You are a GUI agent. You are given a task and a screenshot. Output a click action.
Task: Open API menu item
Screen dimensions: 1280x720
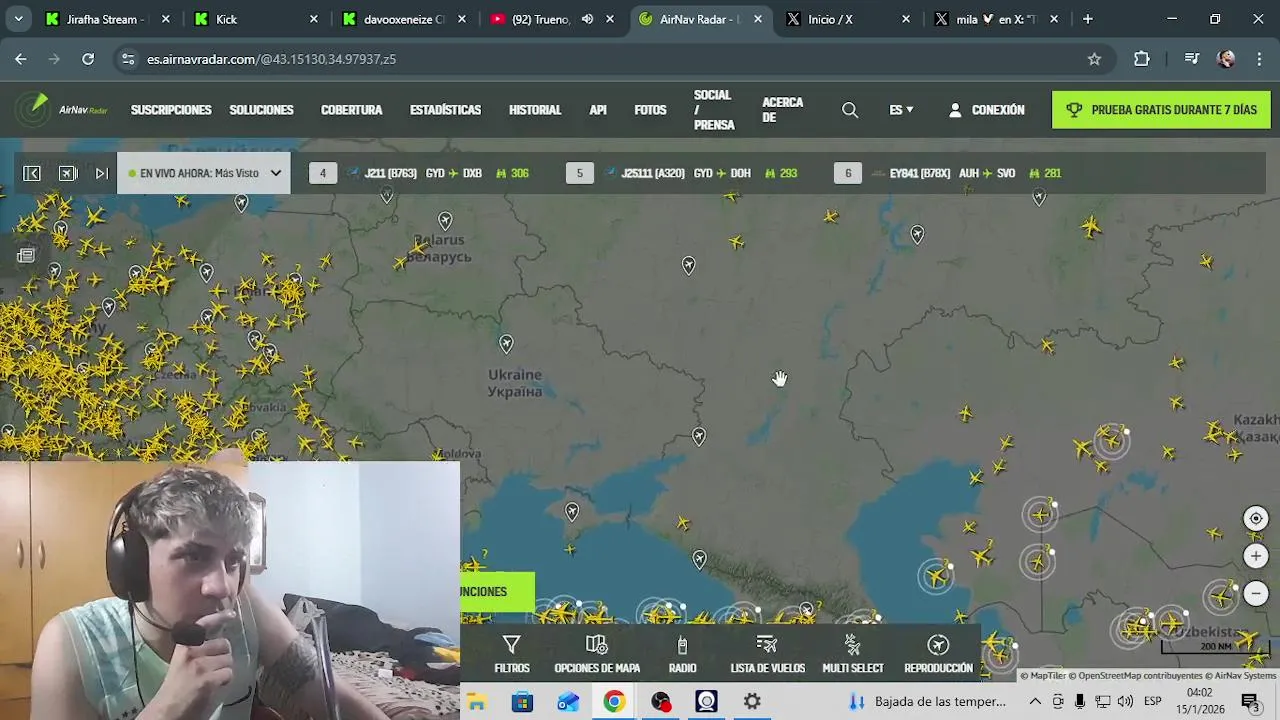pos(598,110)
